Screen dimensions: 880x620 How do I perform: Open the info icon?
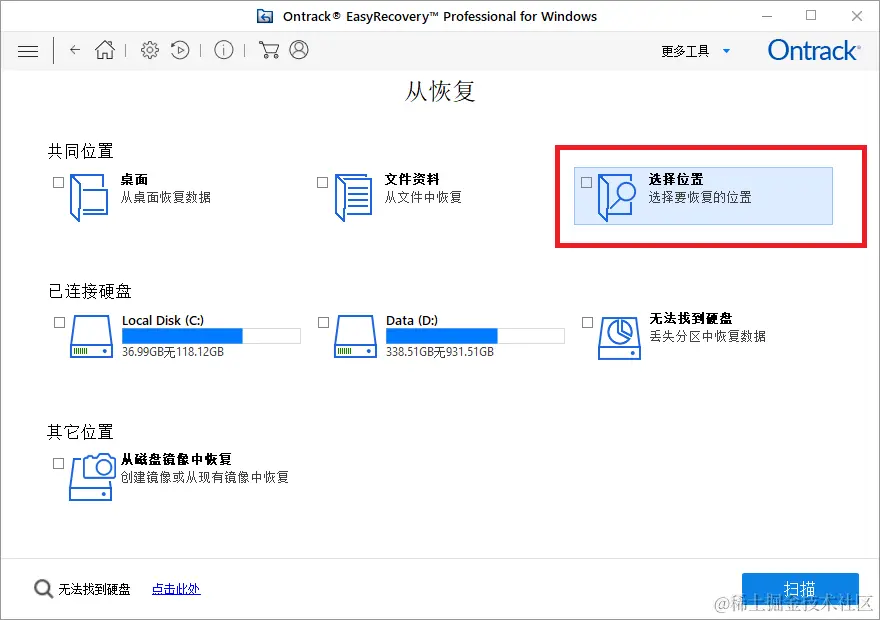pos(223,50)
